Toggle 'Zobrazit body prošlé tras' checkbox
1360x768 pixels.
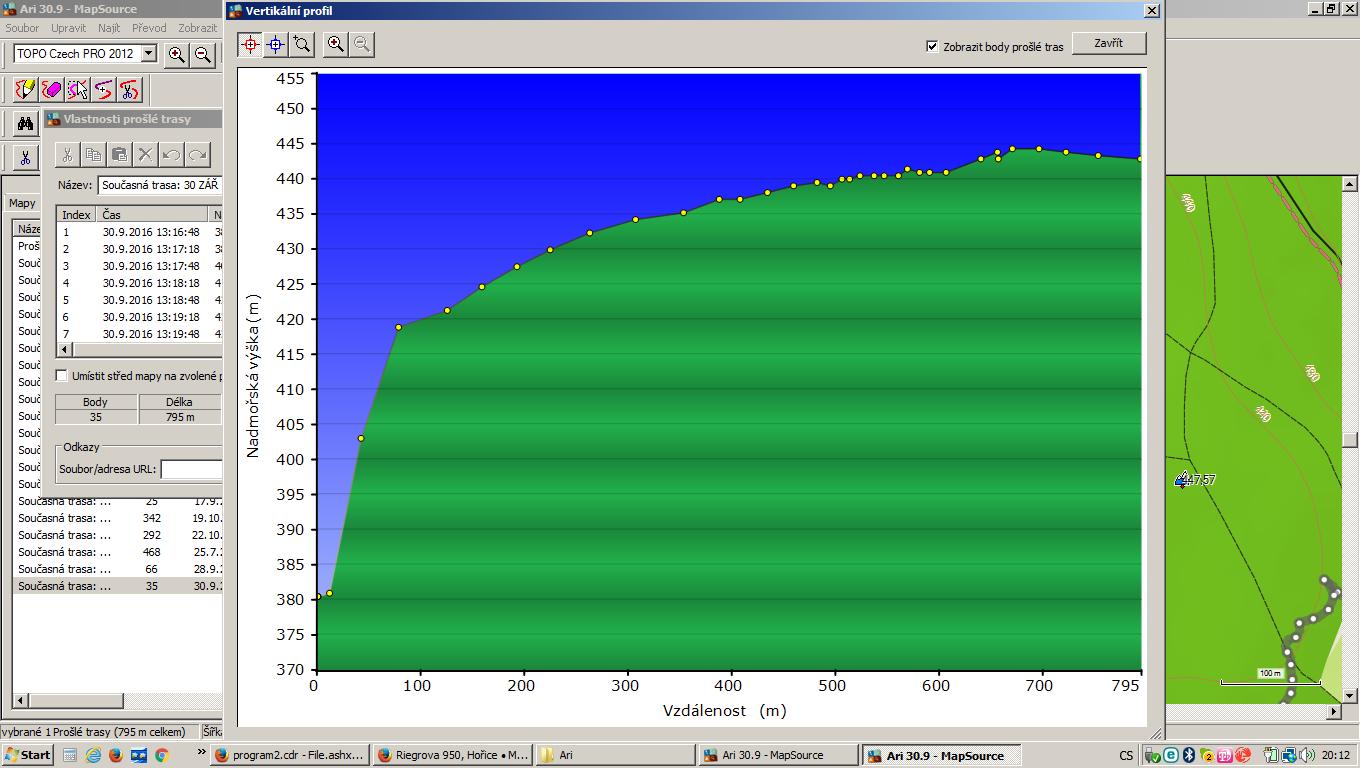click(932, 46)
